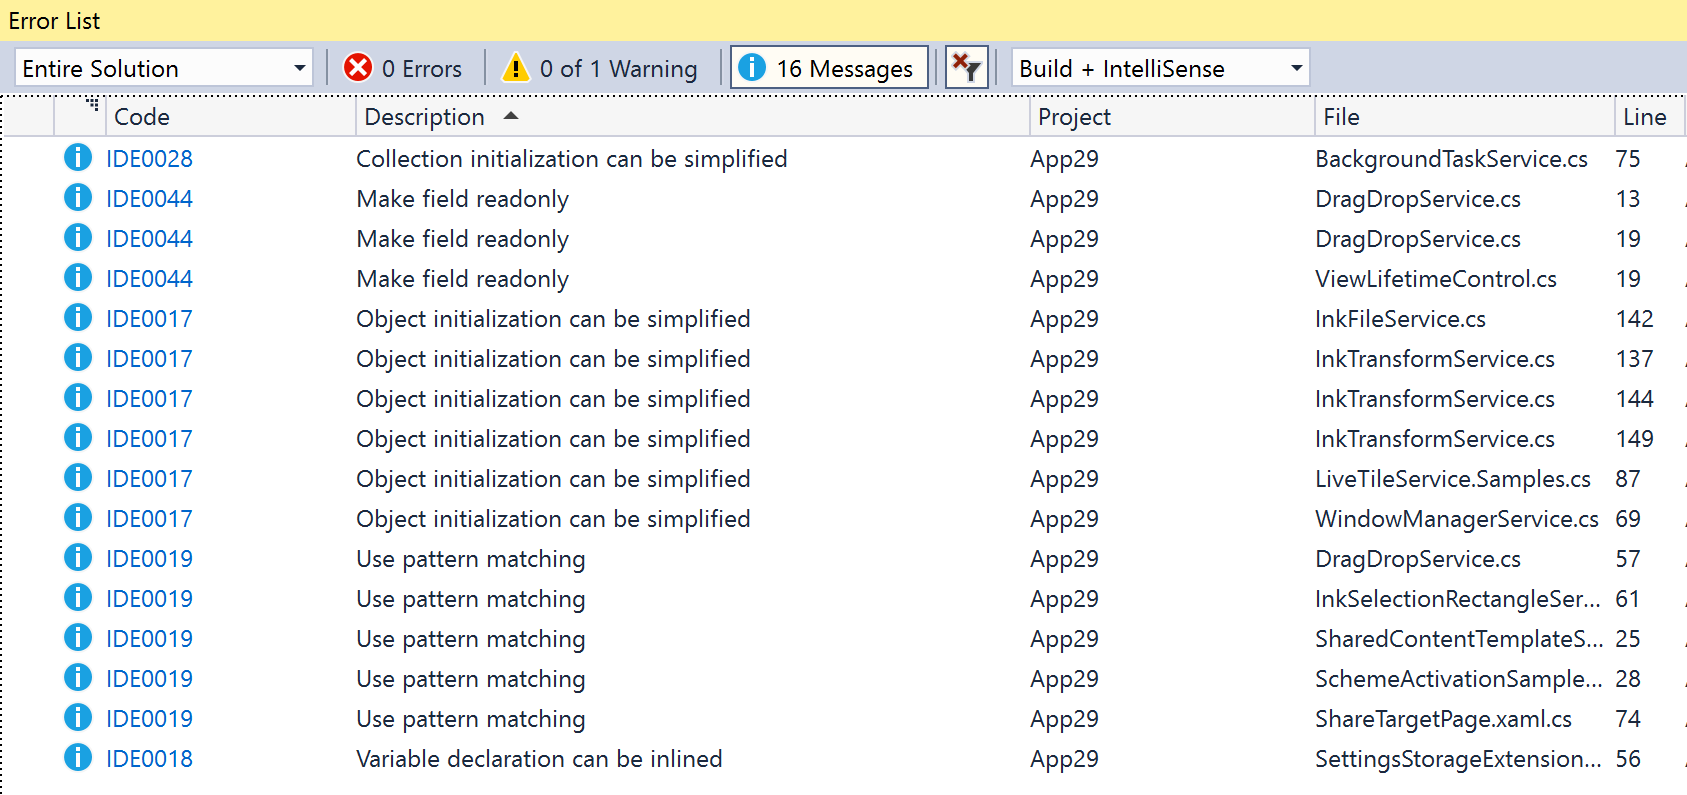Click info icon on WindowManagerService.cs row
This screenshot has width=1687, height=795.
[78, 517]
